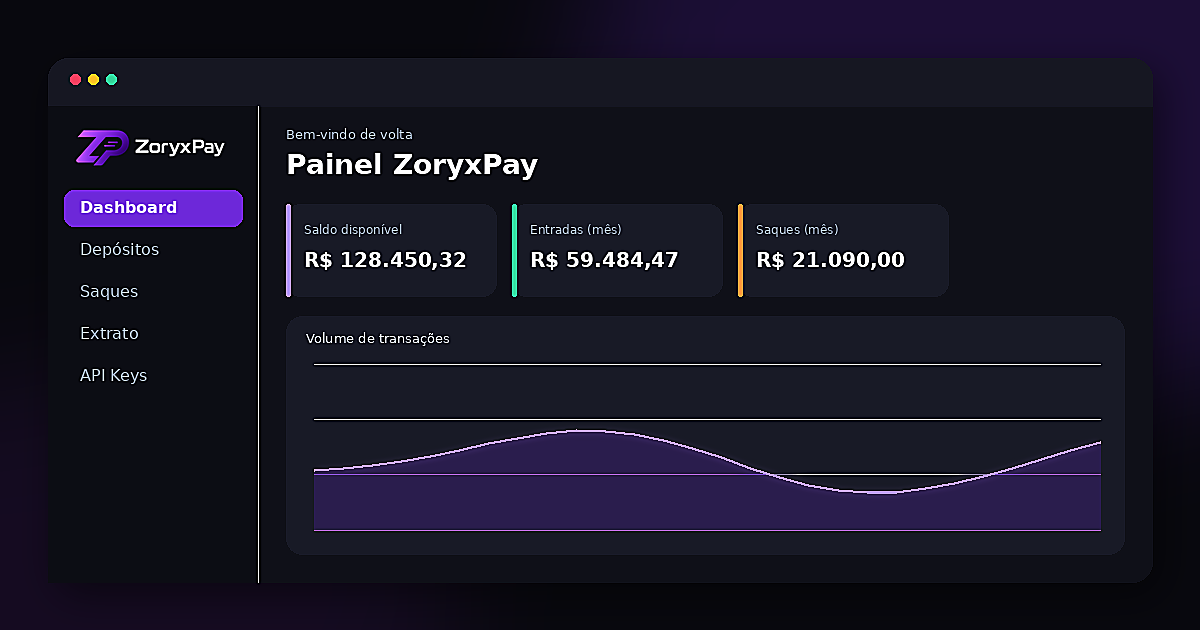
Task: Click the green maximize window dot
Action: pos(111,80)
